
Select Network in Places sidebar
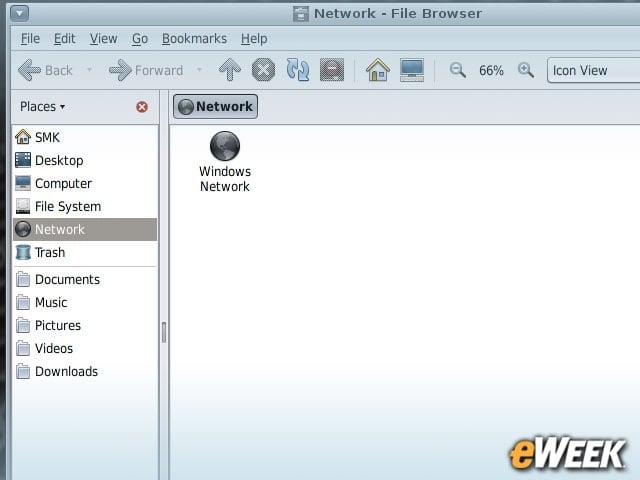85,229
